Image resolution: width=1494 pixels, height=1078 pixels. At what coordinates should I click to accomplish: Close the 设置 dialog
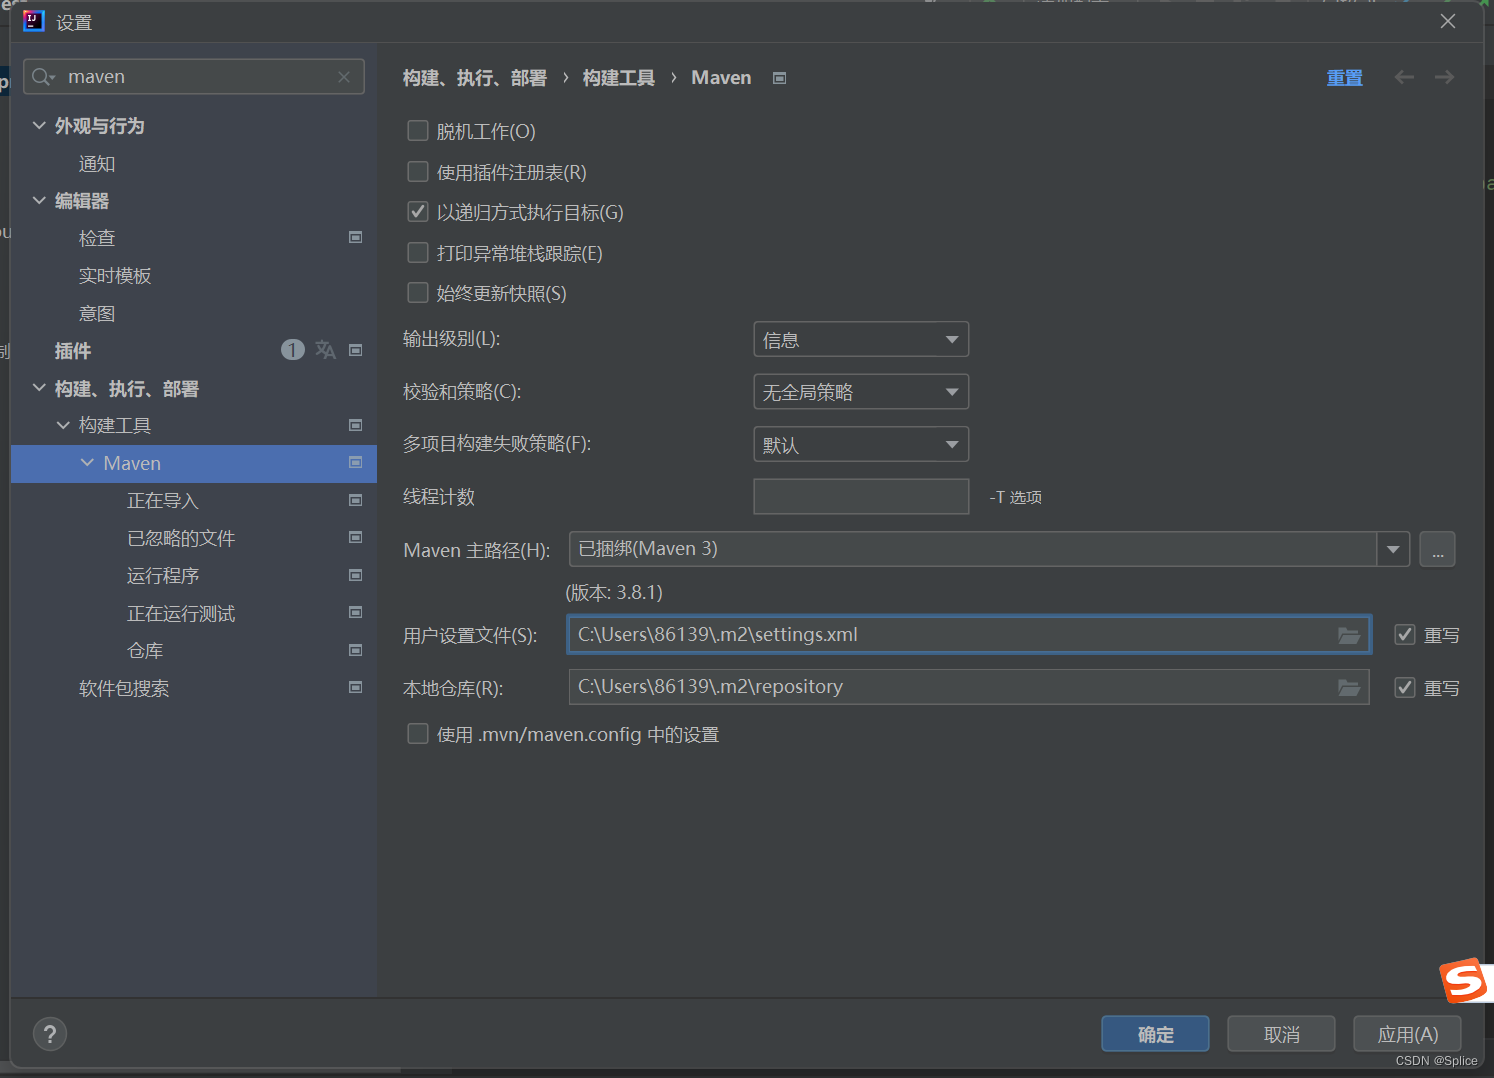(x=1448, y=21)
